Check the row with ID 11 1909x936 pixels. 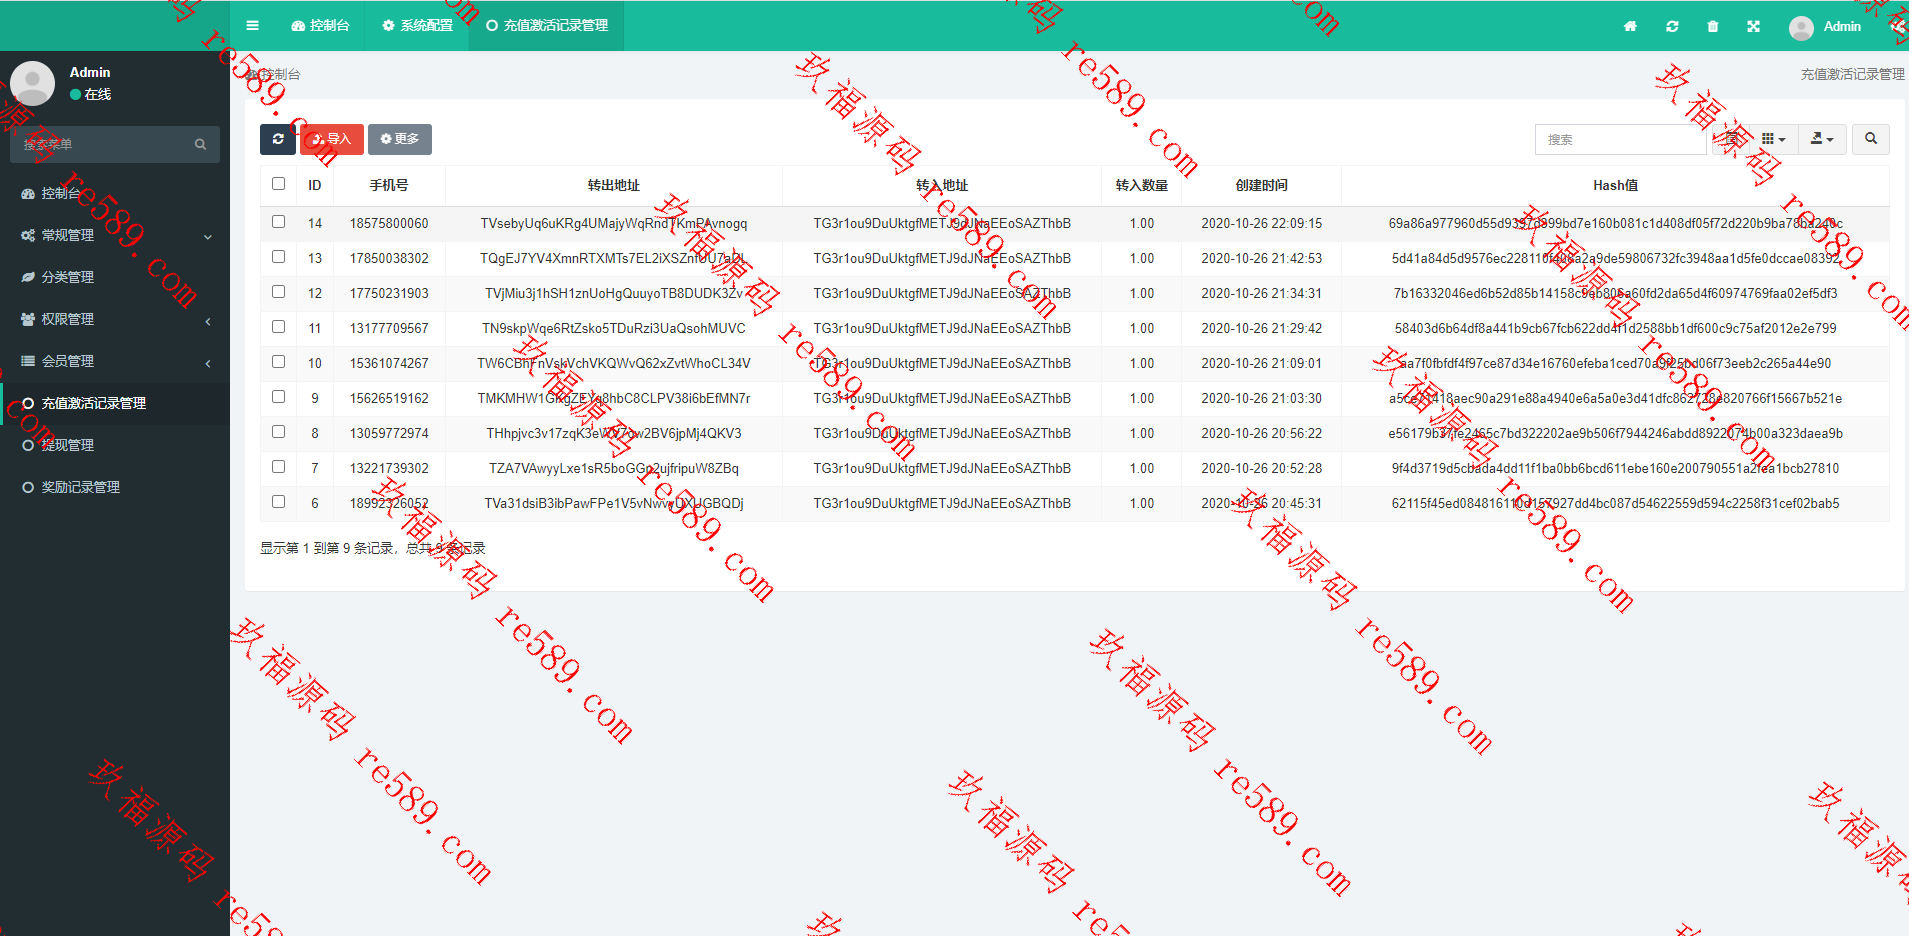(278, 327)
